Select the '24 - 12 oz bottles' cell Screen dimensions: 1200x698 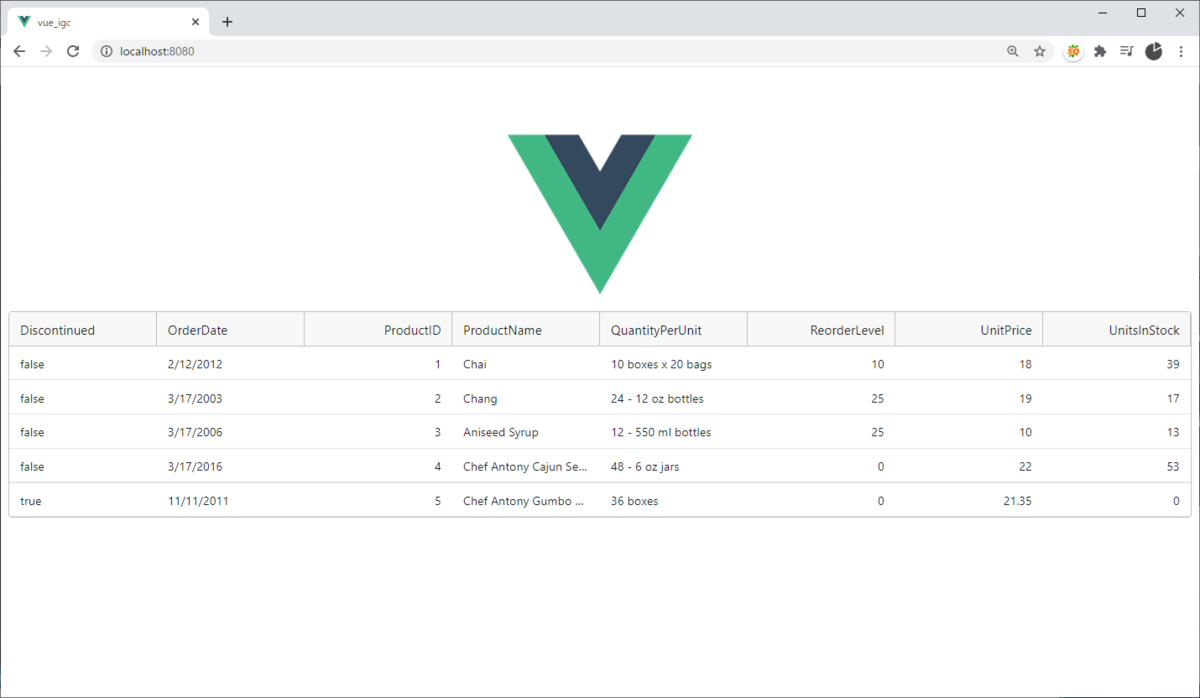(674, 398)
